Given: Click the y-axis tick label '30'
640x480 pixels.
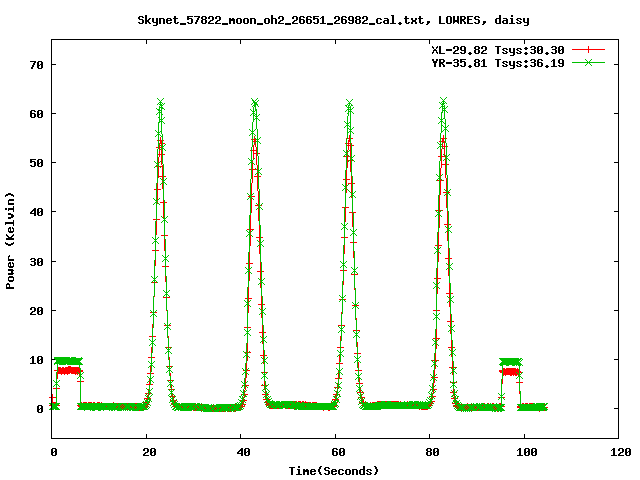Looking at the screenshot, I should tap(36, 262).
